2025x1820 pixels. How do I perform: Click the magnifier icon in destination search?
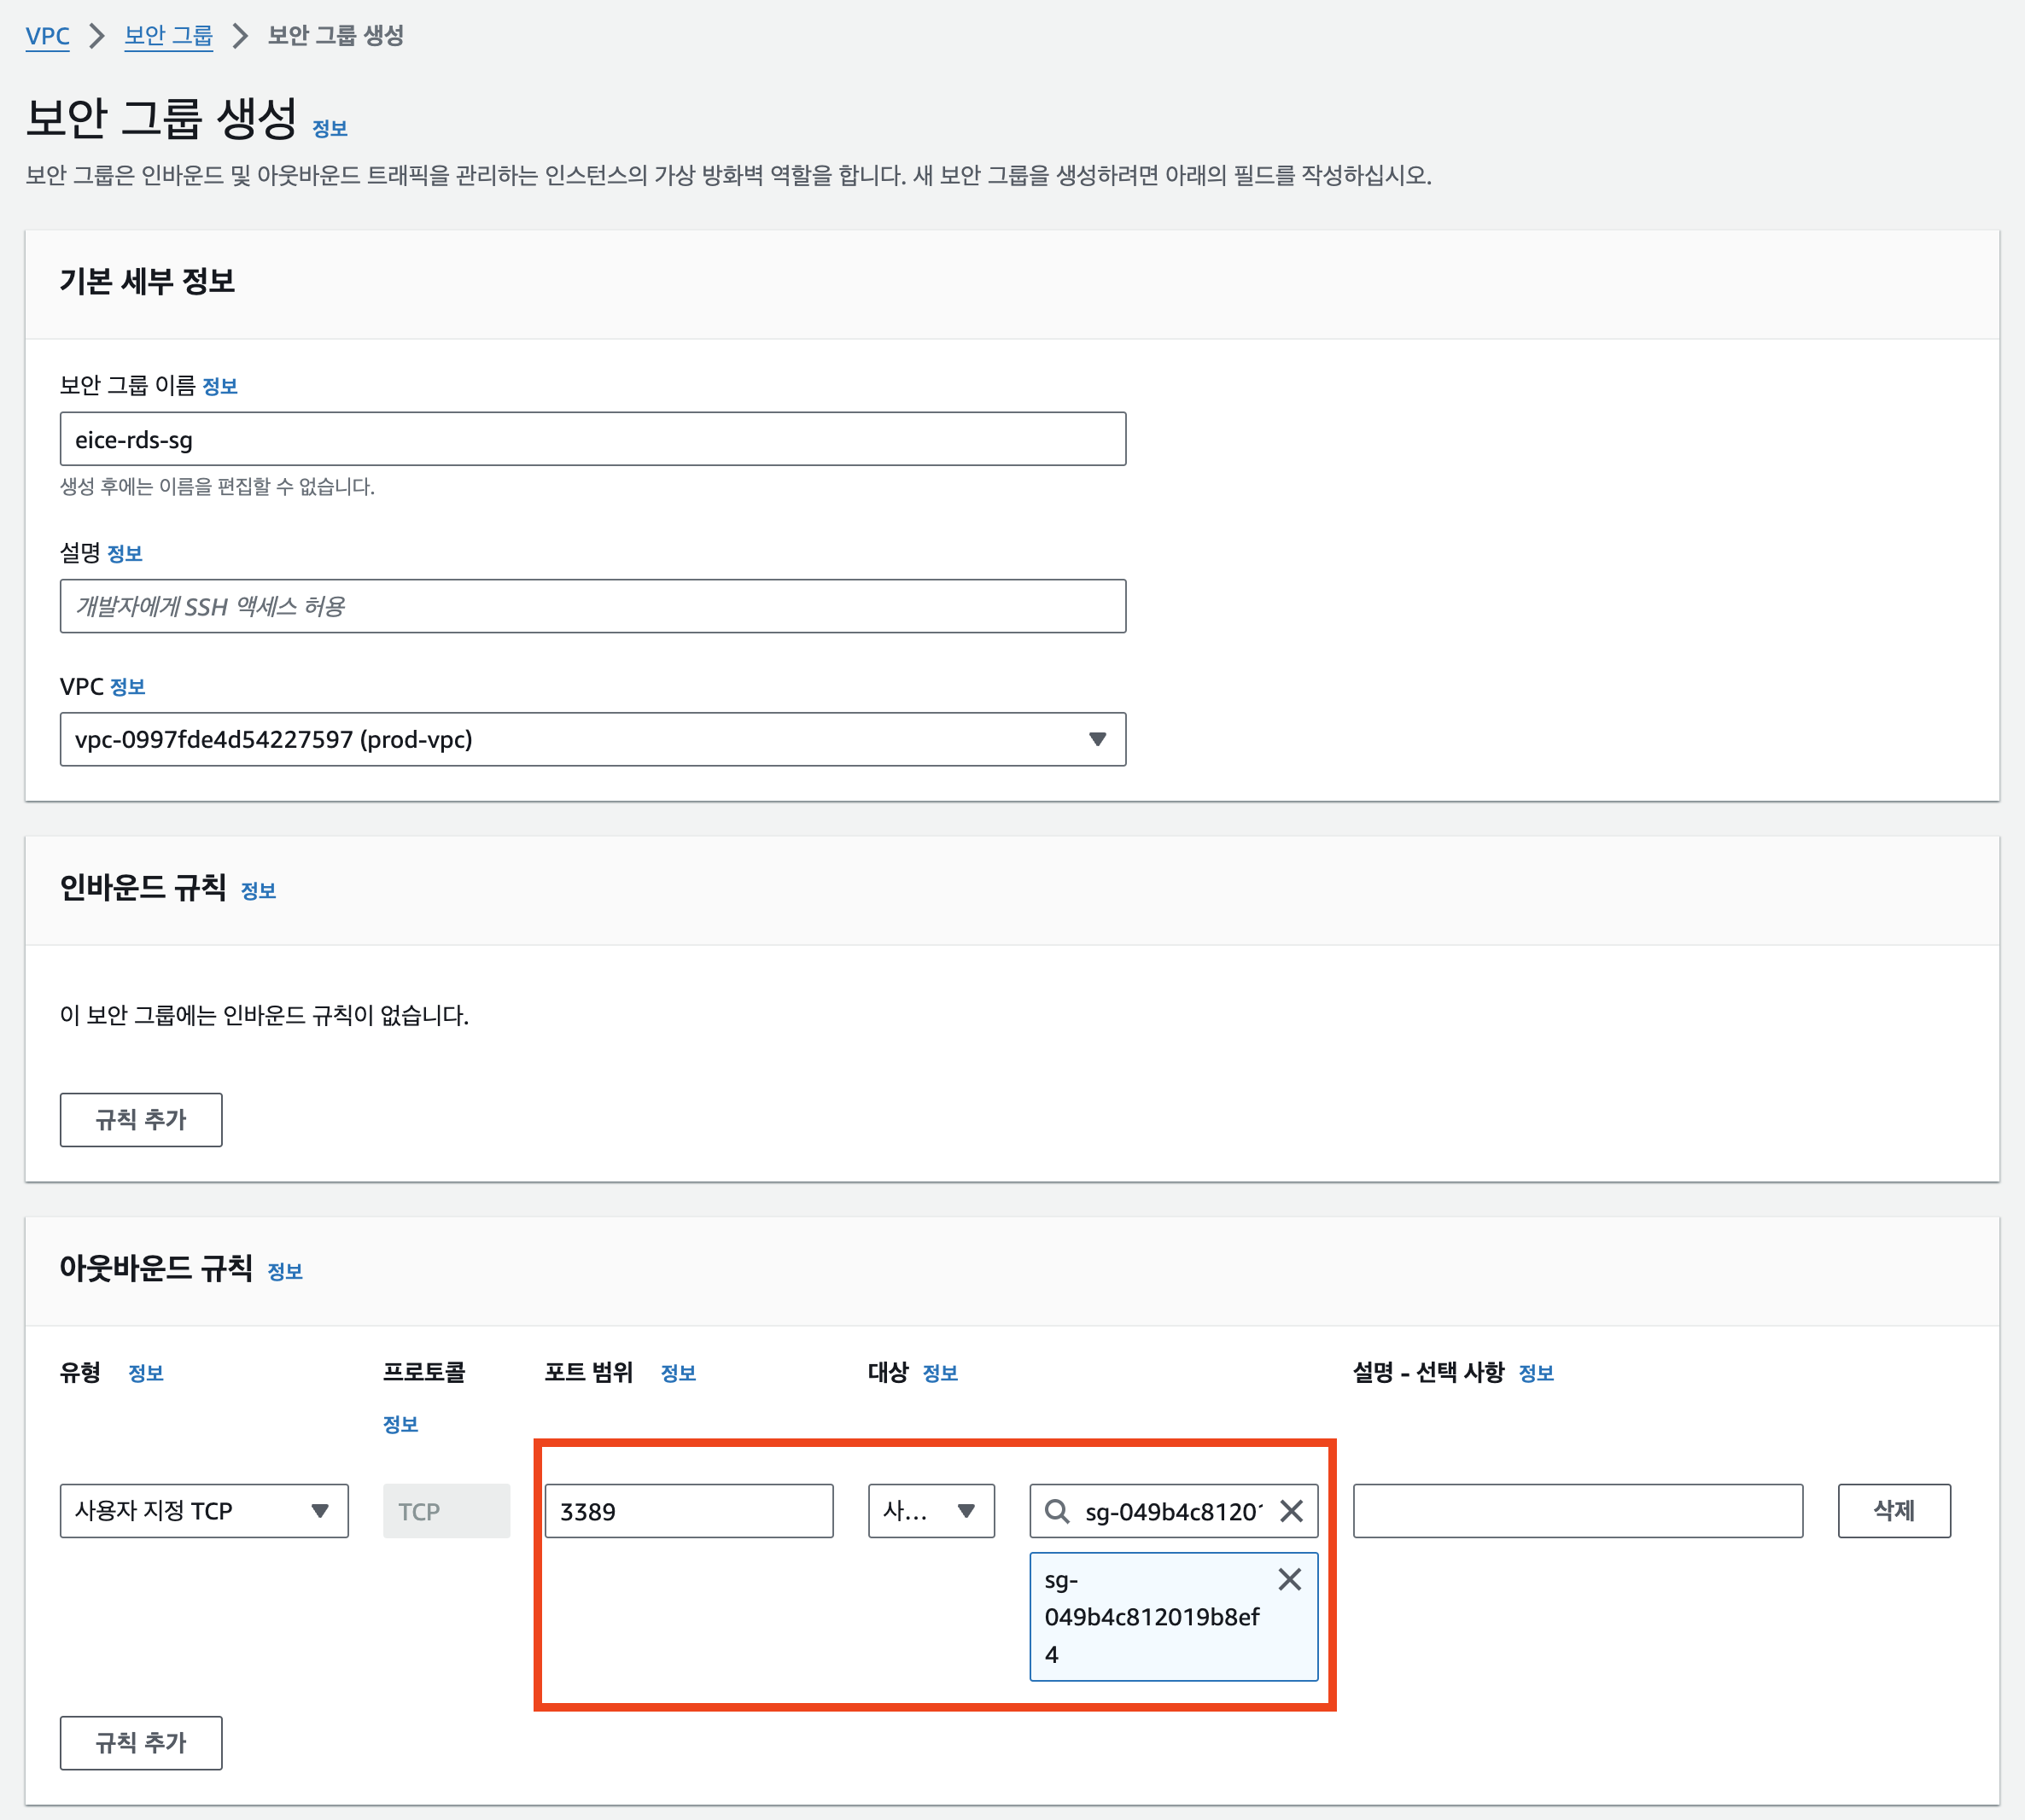[1057, 1511]
